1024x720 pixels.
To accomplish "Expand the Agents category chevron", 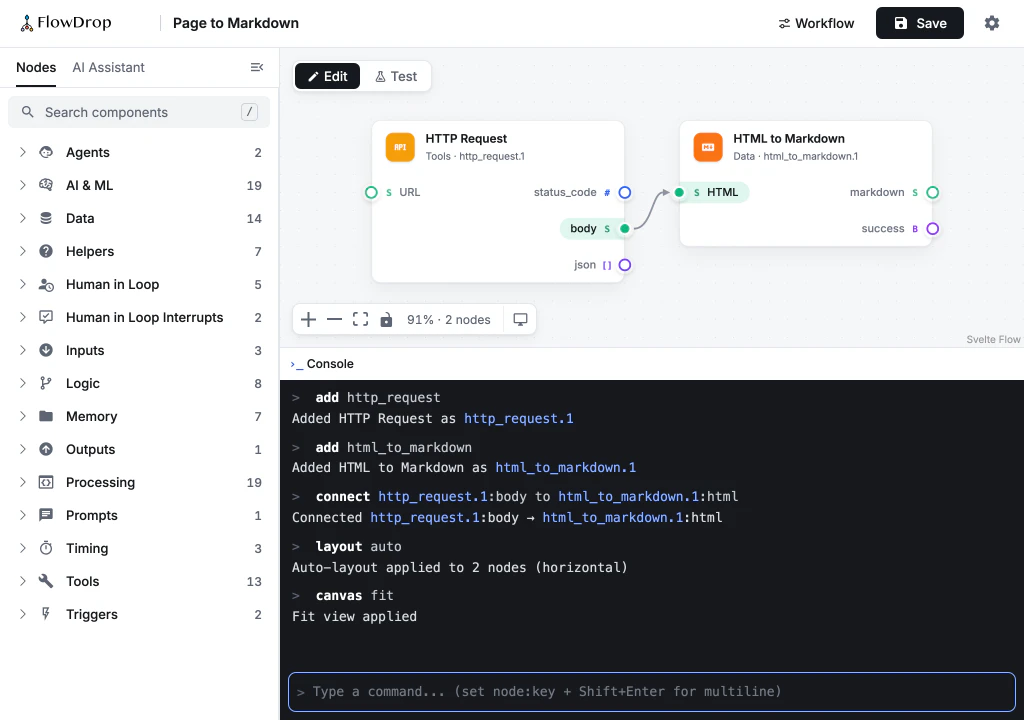I will tap(23, 152).
